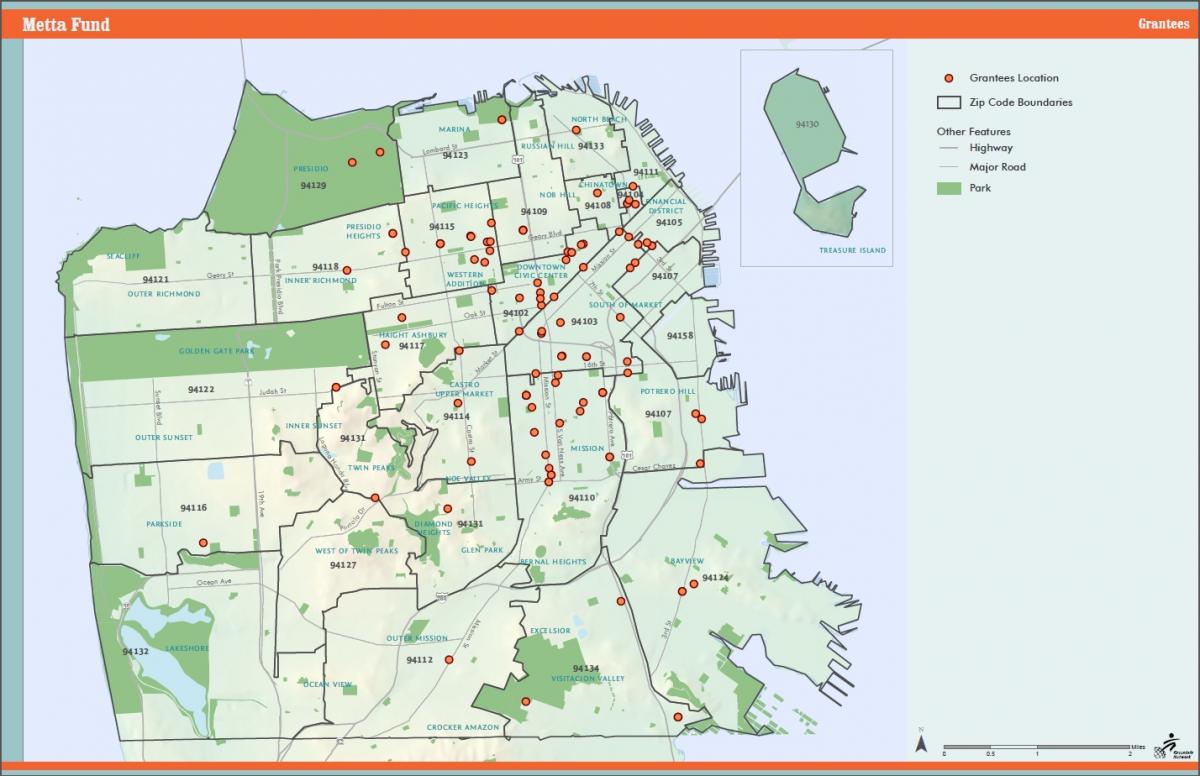Click the "Golden Gate Park" label

coord(217,352)
